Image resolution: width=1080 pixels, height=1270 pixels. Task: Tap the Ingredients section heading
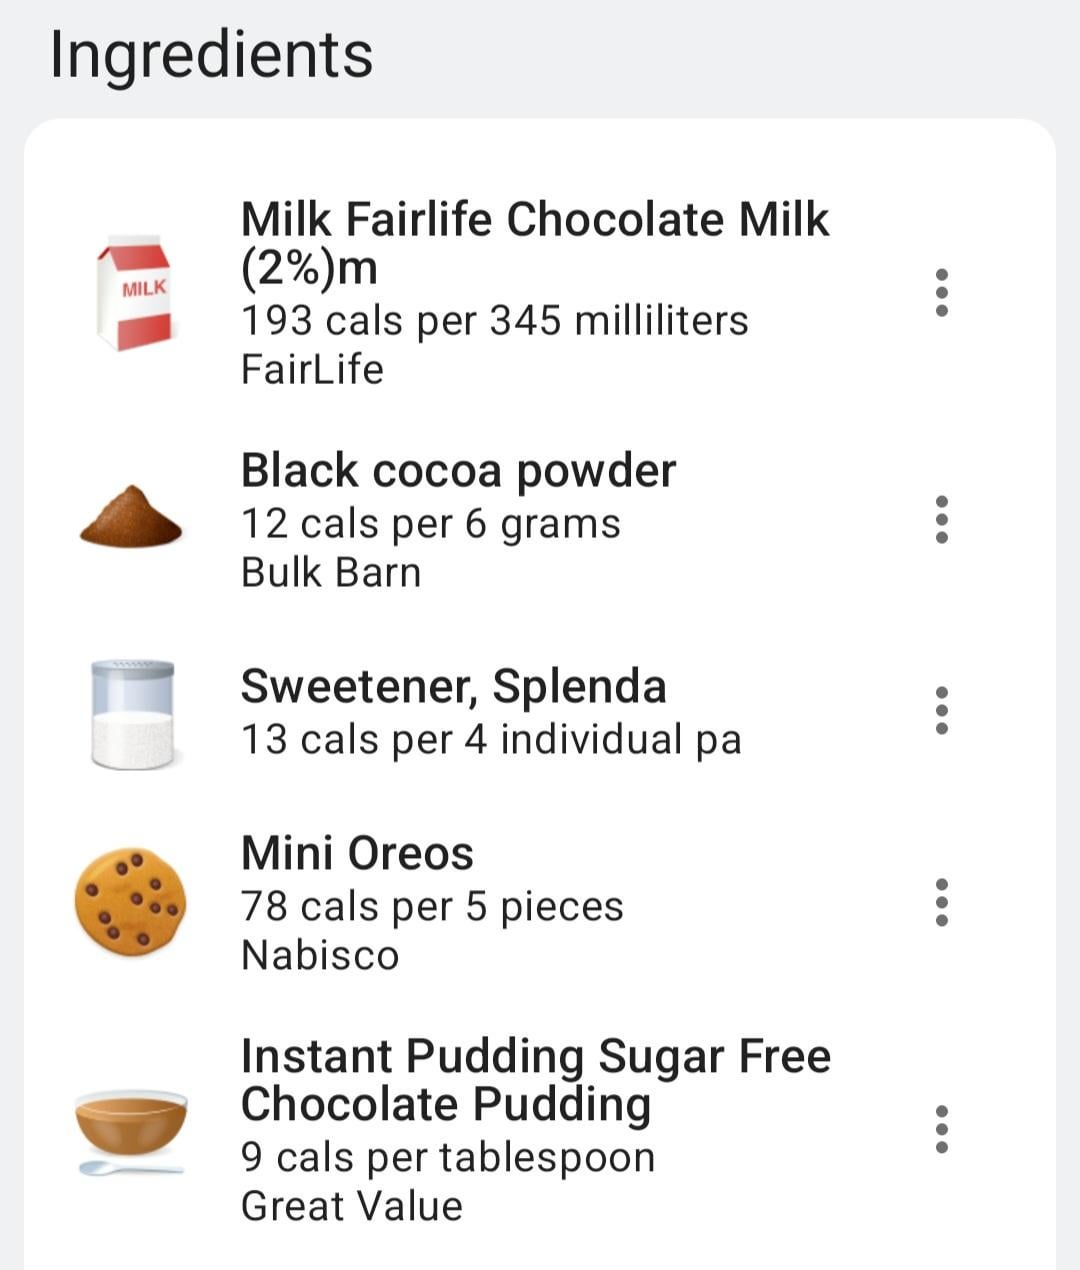[x=211, y=54]
